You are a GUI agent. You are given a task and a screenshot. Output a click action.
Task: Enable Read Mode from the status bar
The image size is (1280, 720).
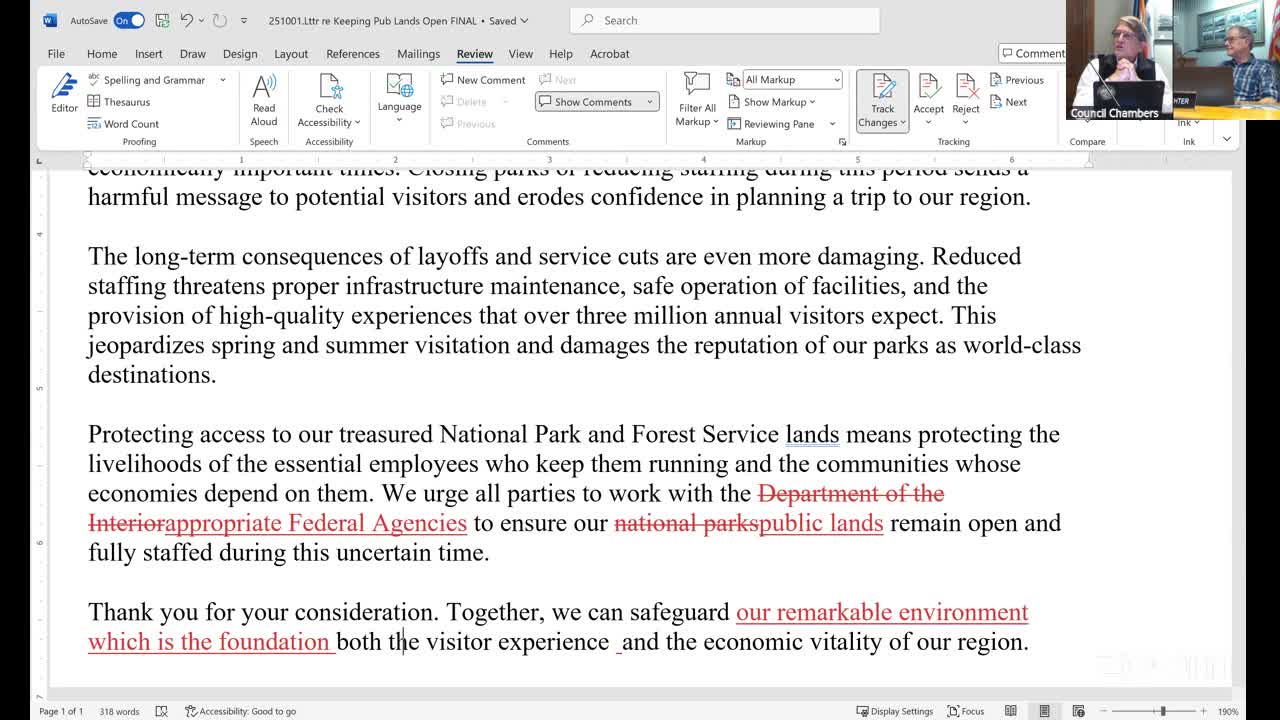1011,710
